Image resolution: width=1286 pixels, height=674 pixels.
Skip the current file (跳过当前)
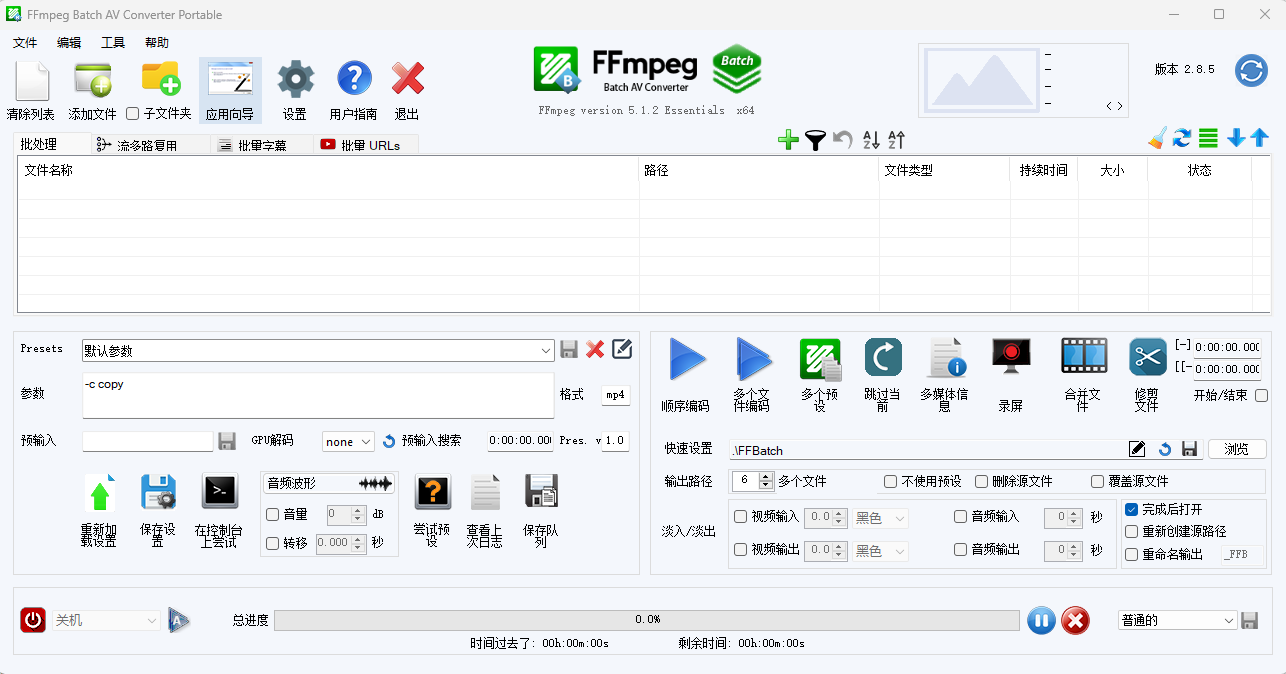pos(882,356)
